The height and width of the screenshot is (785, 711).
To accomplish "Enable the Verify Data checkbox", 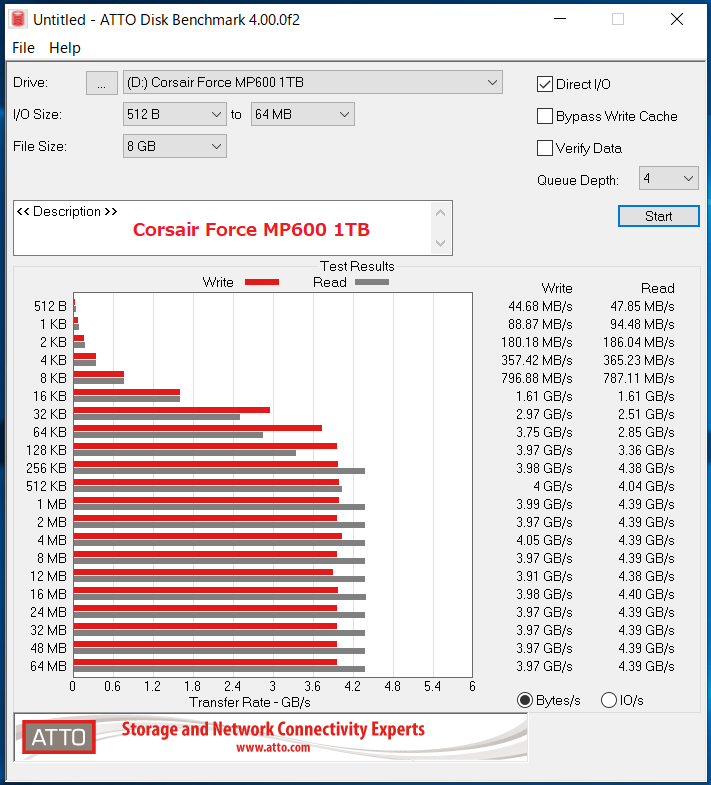I will click(x=545, y=148).
